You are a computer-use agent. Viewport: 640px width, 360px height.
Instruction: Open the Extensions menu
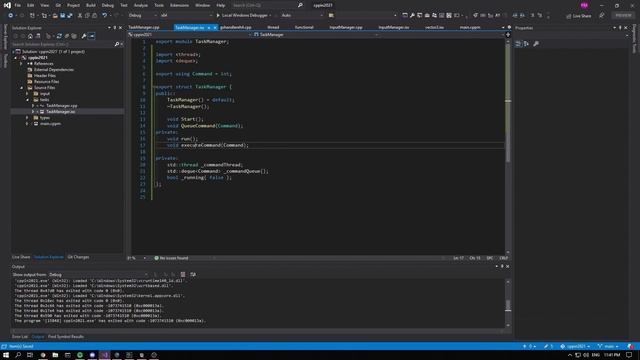(x=179, y=5)
